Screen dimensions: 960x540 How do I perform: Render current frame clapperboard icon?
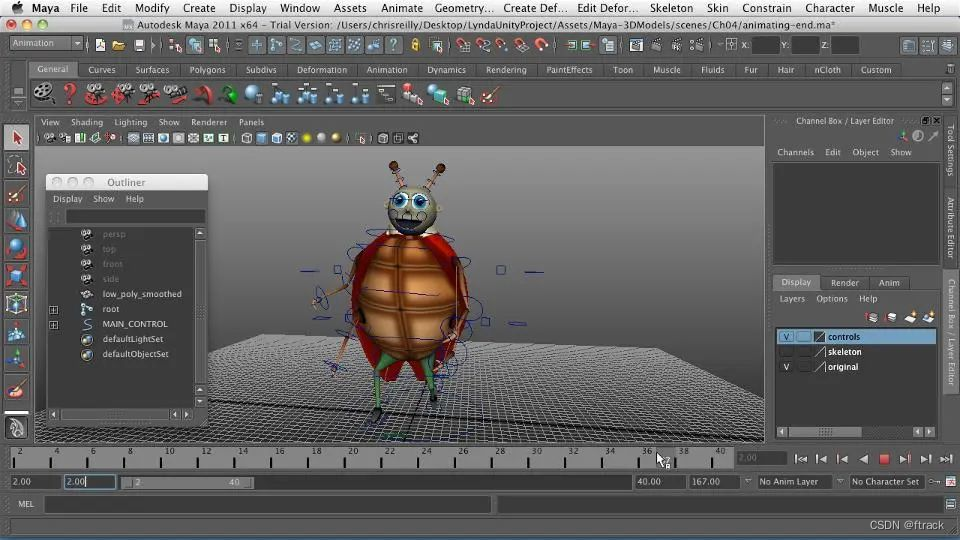point(656,45)
